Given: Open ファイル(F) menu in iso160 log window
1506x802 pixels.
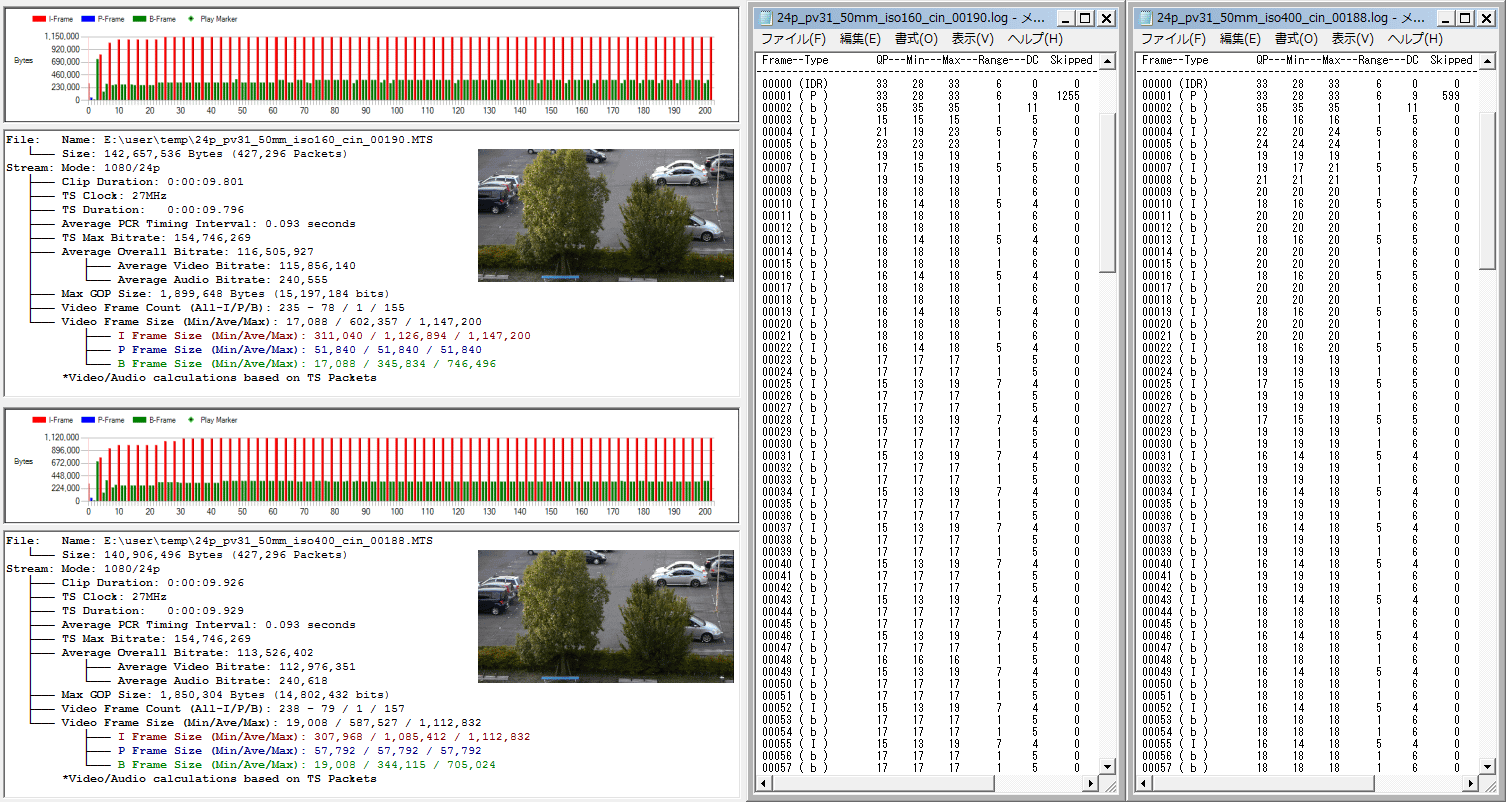Looking at the screenshot, I should (x=793, y=39).
